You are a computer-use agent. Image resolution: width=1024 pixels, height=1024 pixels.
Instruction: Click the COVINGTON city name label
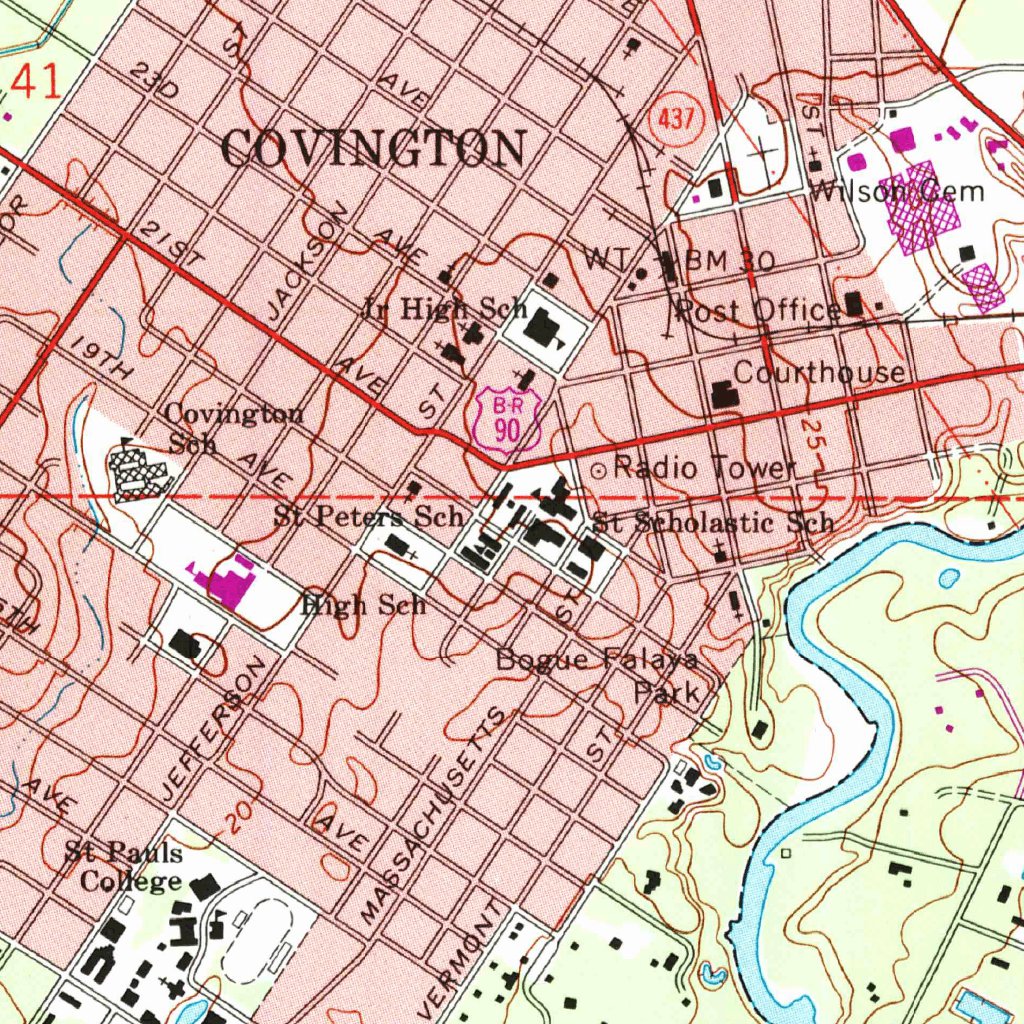point(373,149)
